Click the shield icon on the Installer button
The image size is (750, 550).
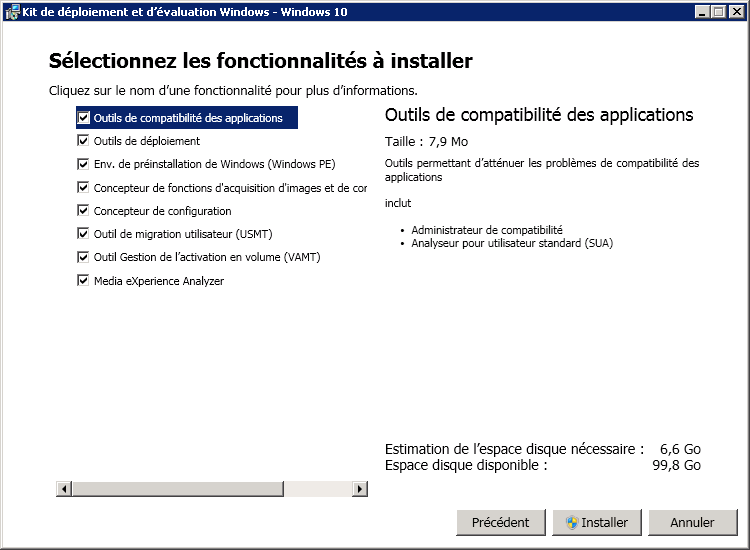tap(571, 522)
